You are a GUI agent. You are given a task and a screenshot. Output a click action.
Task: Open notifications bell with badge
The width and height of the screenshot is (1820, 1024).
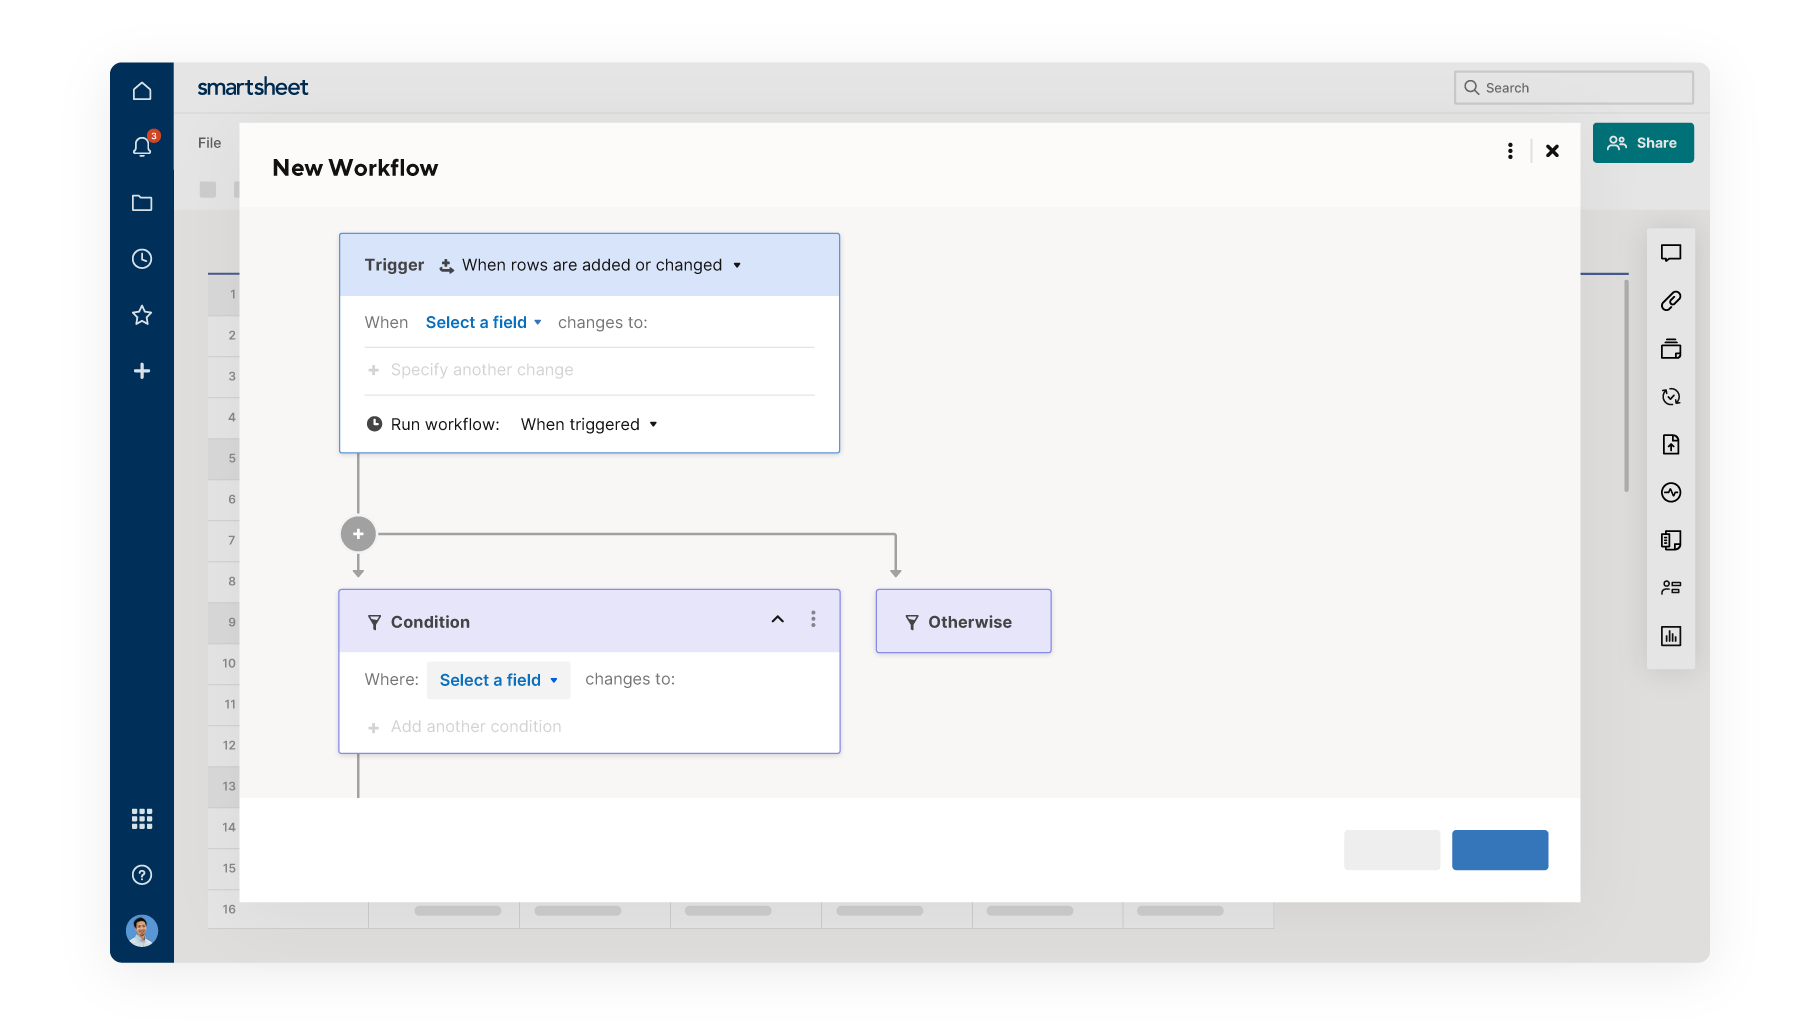(142, 147)
